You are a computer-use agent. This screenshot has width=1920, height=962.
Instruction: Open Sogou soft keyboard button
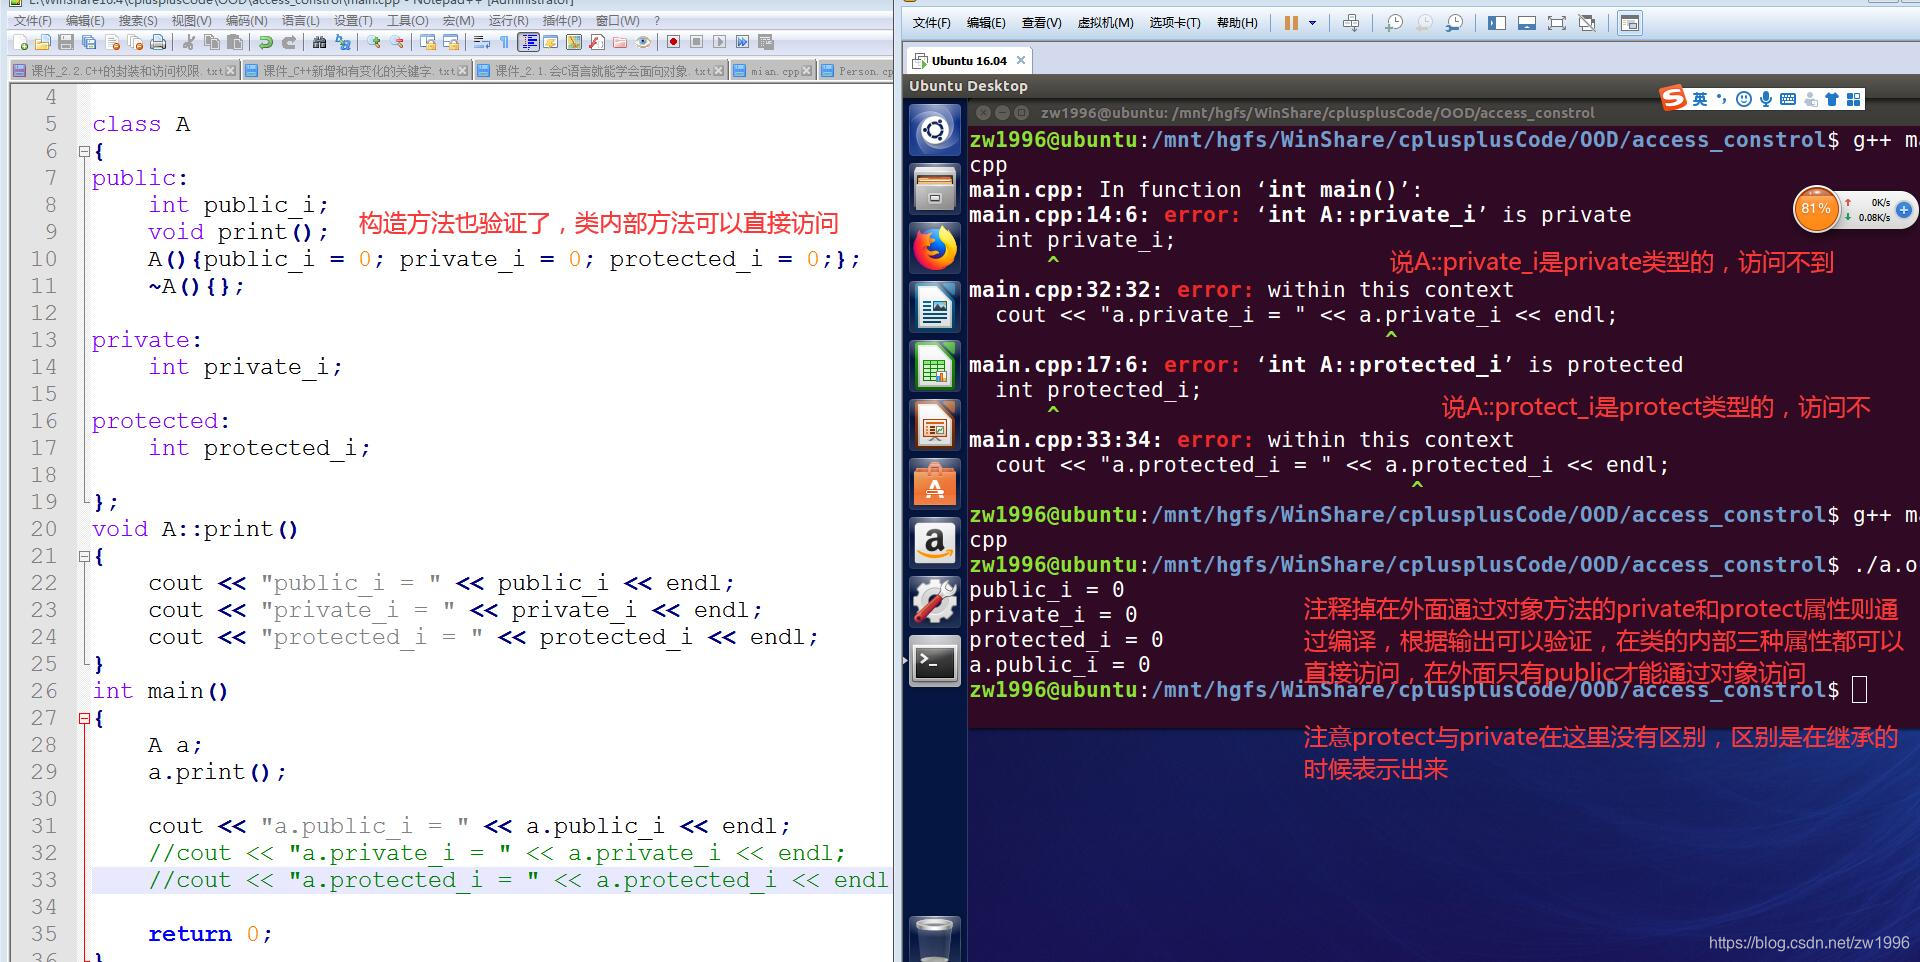[1788, 99]
